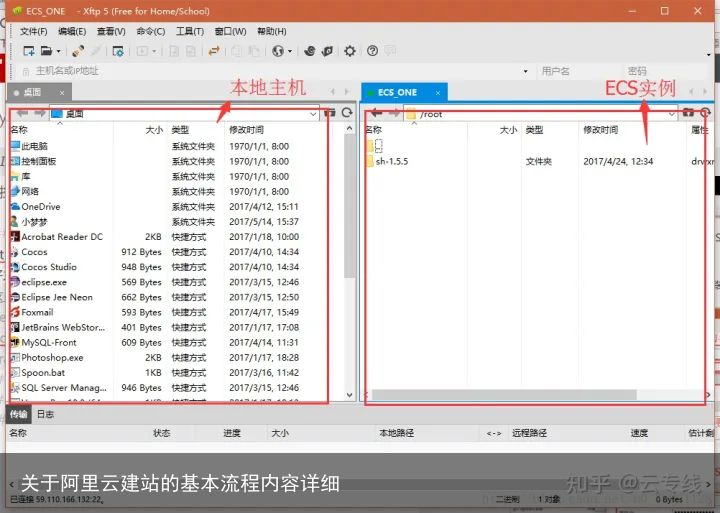This screenshot has height=513, width=720.
Task: Refresh the local pane
Action: click(347, 113)
